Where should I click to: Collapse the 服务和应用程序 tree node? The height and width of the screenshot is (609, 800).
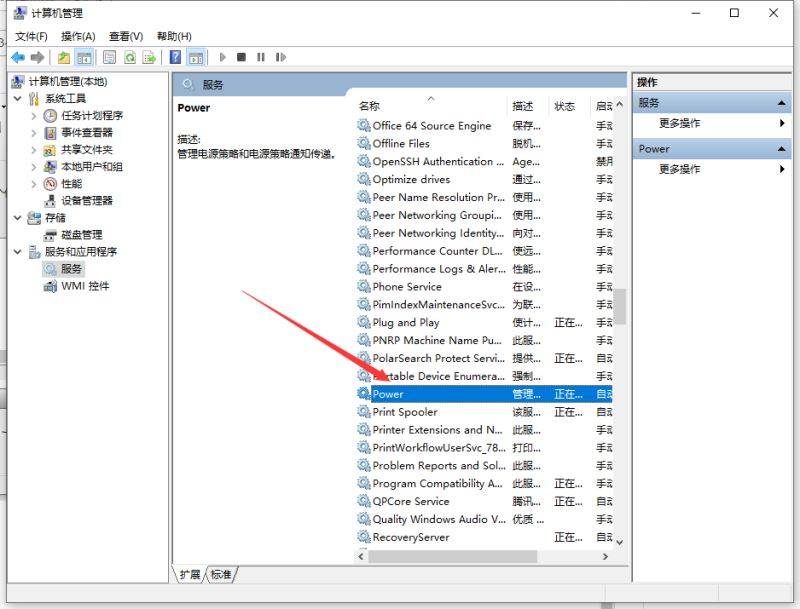tap(18, 252)
